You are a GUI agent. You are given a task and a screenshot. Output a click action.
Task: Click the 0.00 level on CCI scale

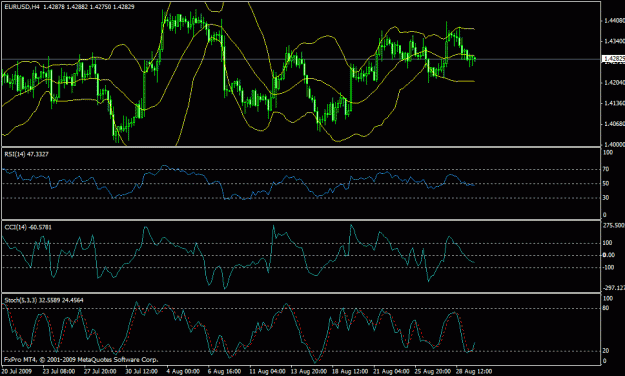tap(609, 255)
